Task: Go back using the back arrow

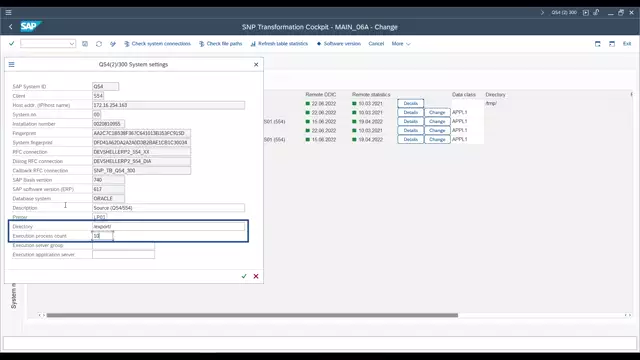Action: (11, 27)
